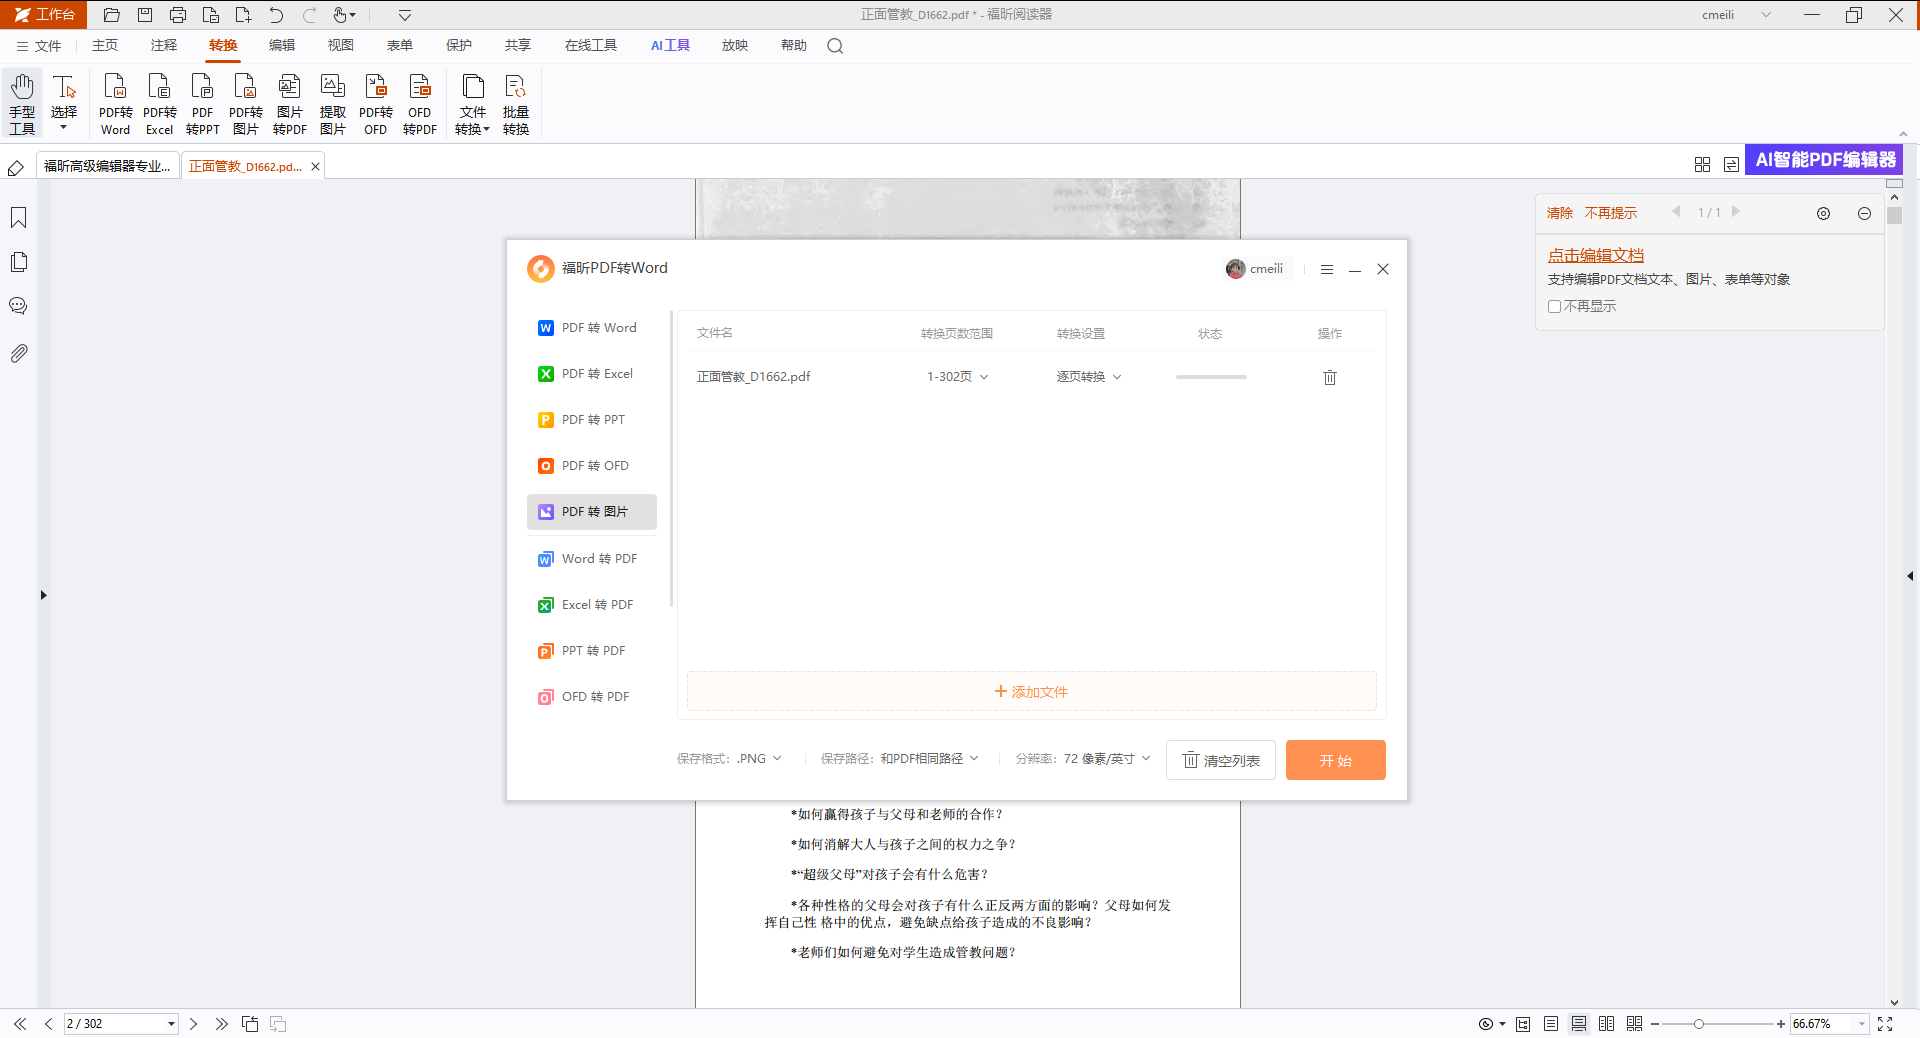Click the save icon in the title bar
The image size is (1920, 1038).
(145, 15)
